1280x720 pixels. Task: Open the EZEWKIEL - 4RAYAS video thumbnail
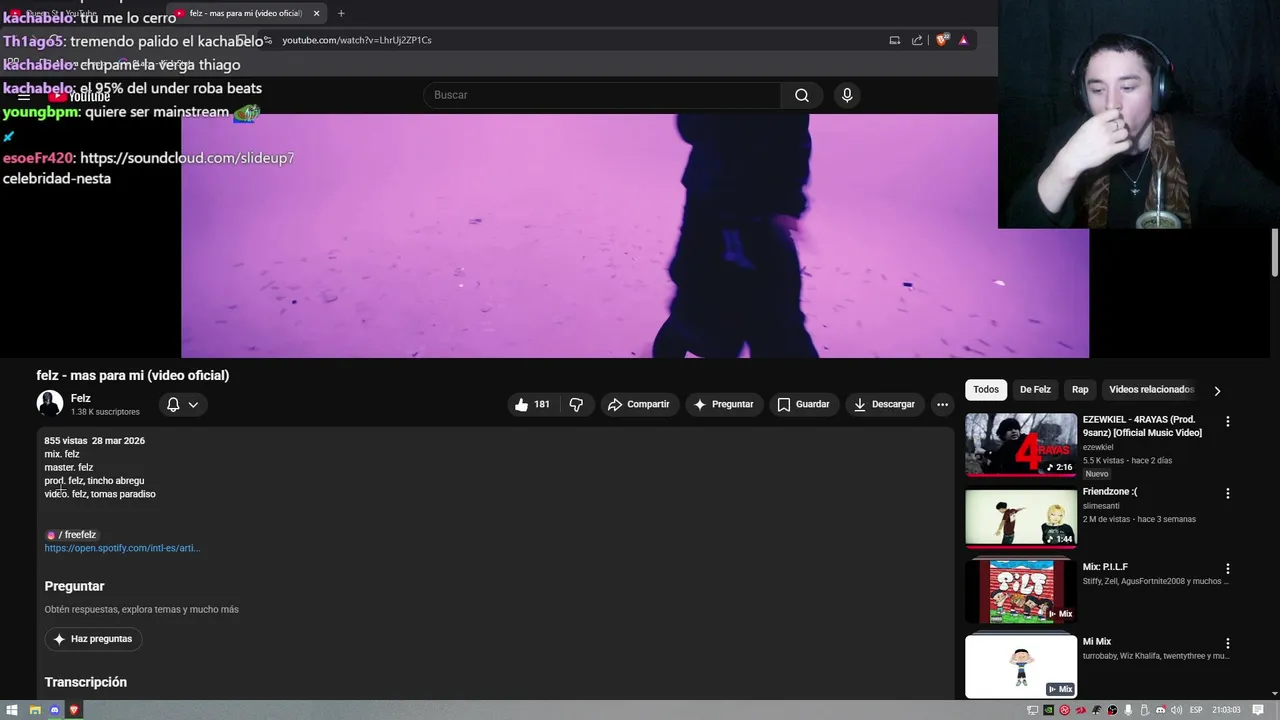[1021, 445]
